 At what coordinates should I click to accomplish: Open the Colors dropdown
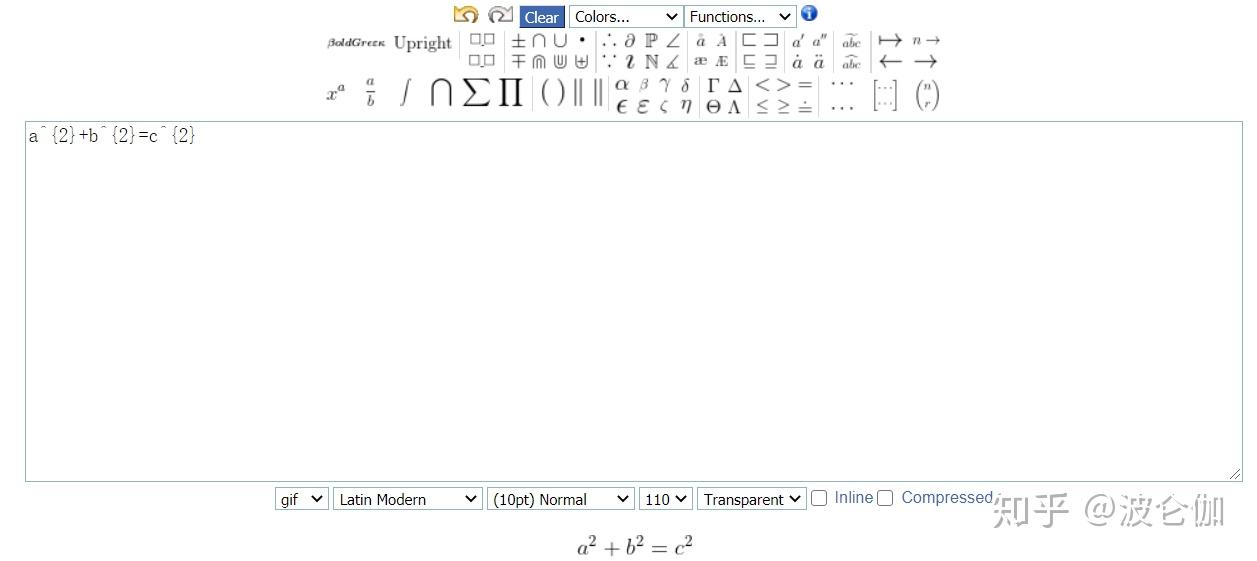[x=626, y=17]
